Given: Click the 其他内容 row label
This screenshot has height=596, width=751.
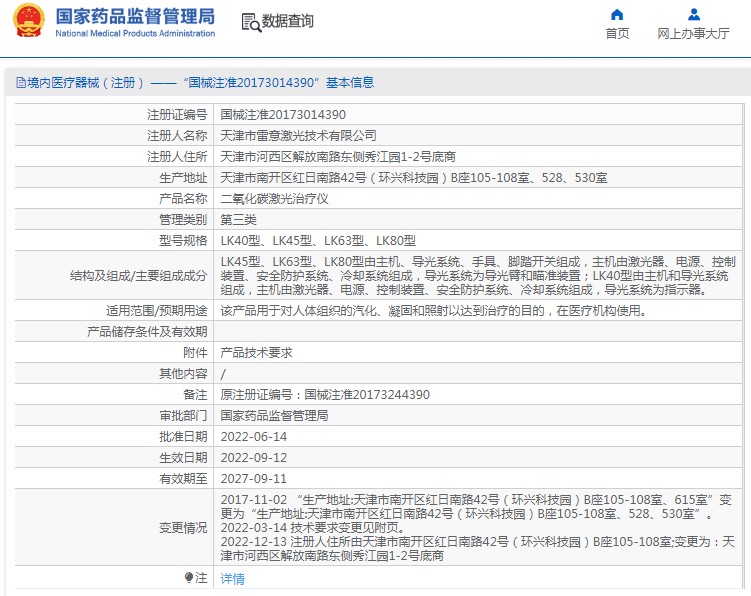Looking at the screenshot, I should point(183,374).
